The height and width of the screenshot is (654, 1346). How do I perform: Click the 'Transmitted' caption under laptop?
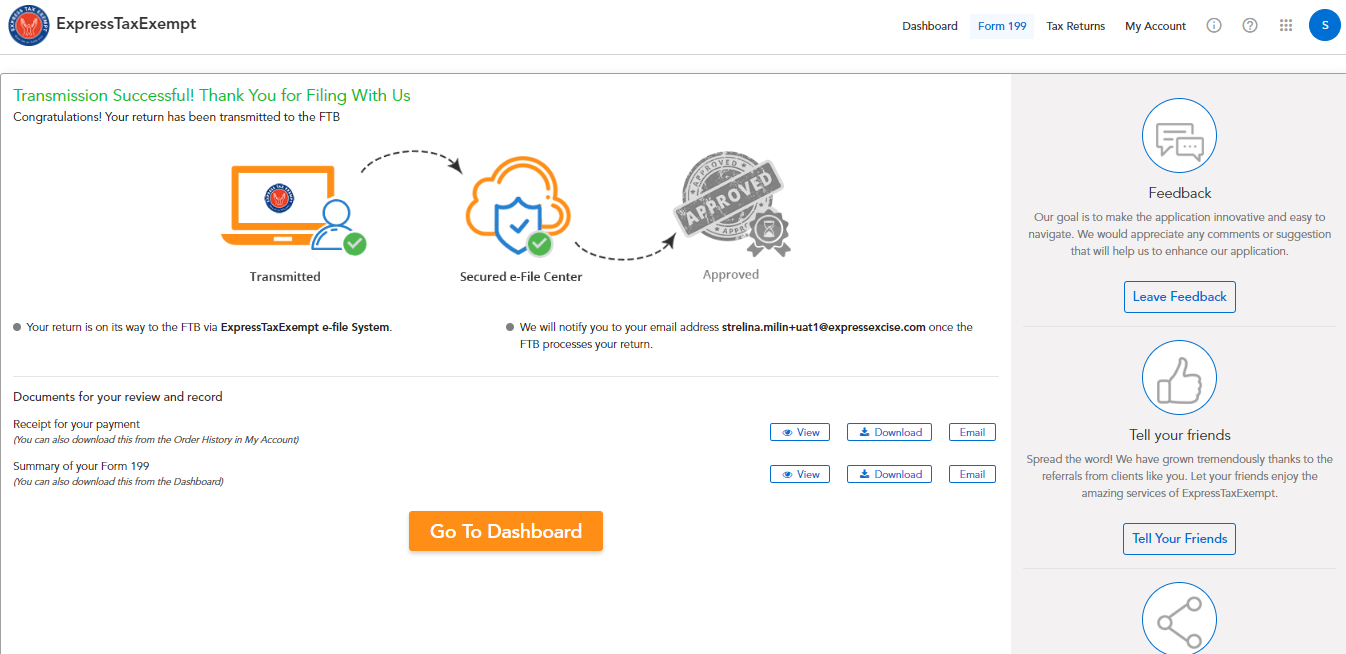coord(285,276)
